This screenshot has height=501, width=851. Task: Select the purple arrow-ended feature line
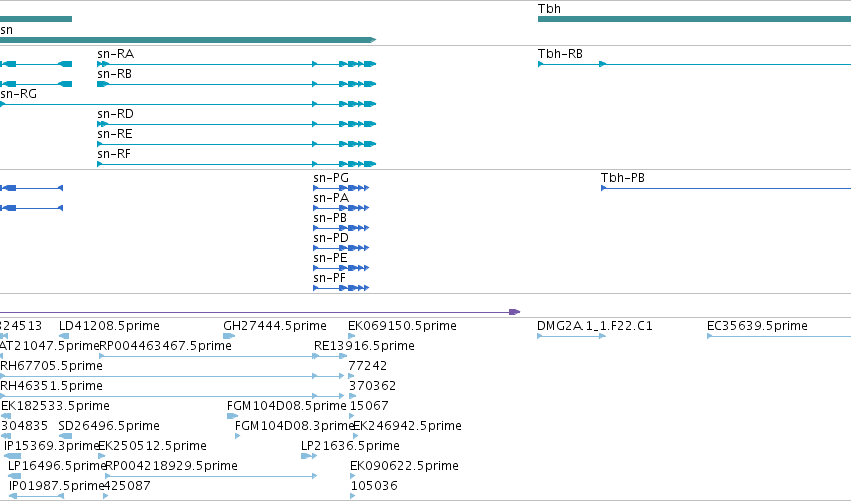coord(260,312)
